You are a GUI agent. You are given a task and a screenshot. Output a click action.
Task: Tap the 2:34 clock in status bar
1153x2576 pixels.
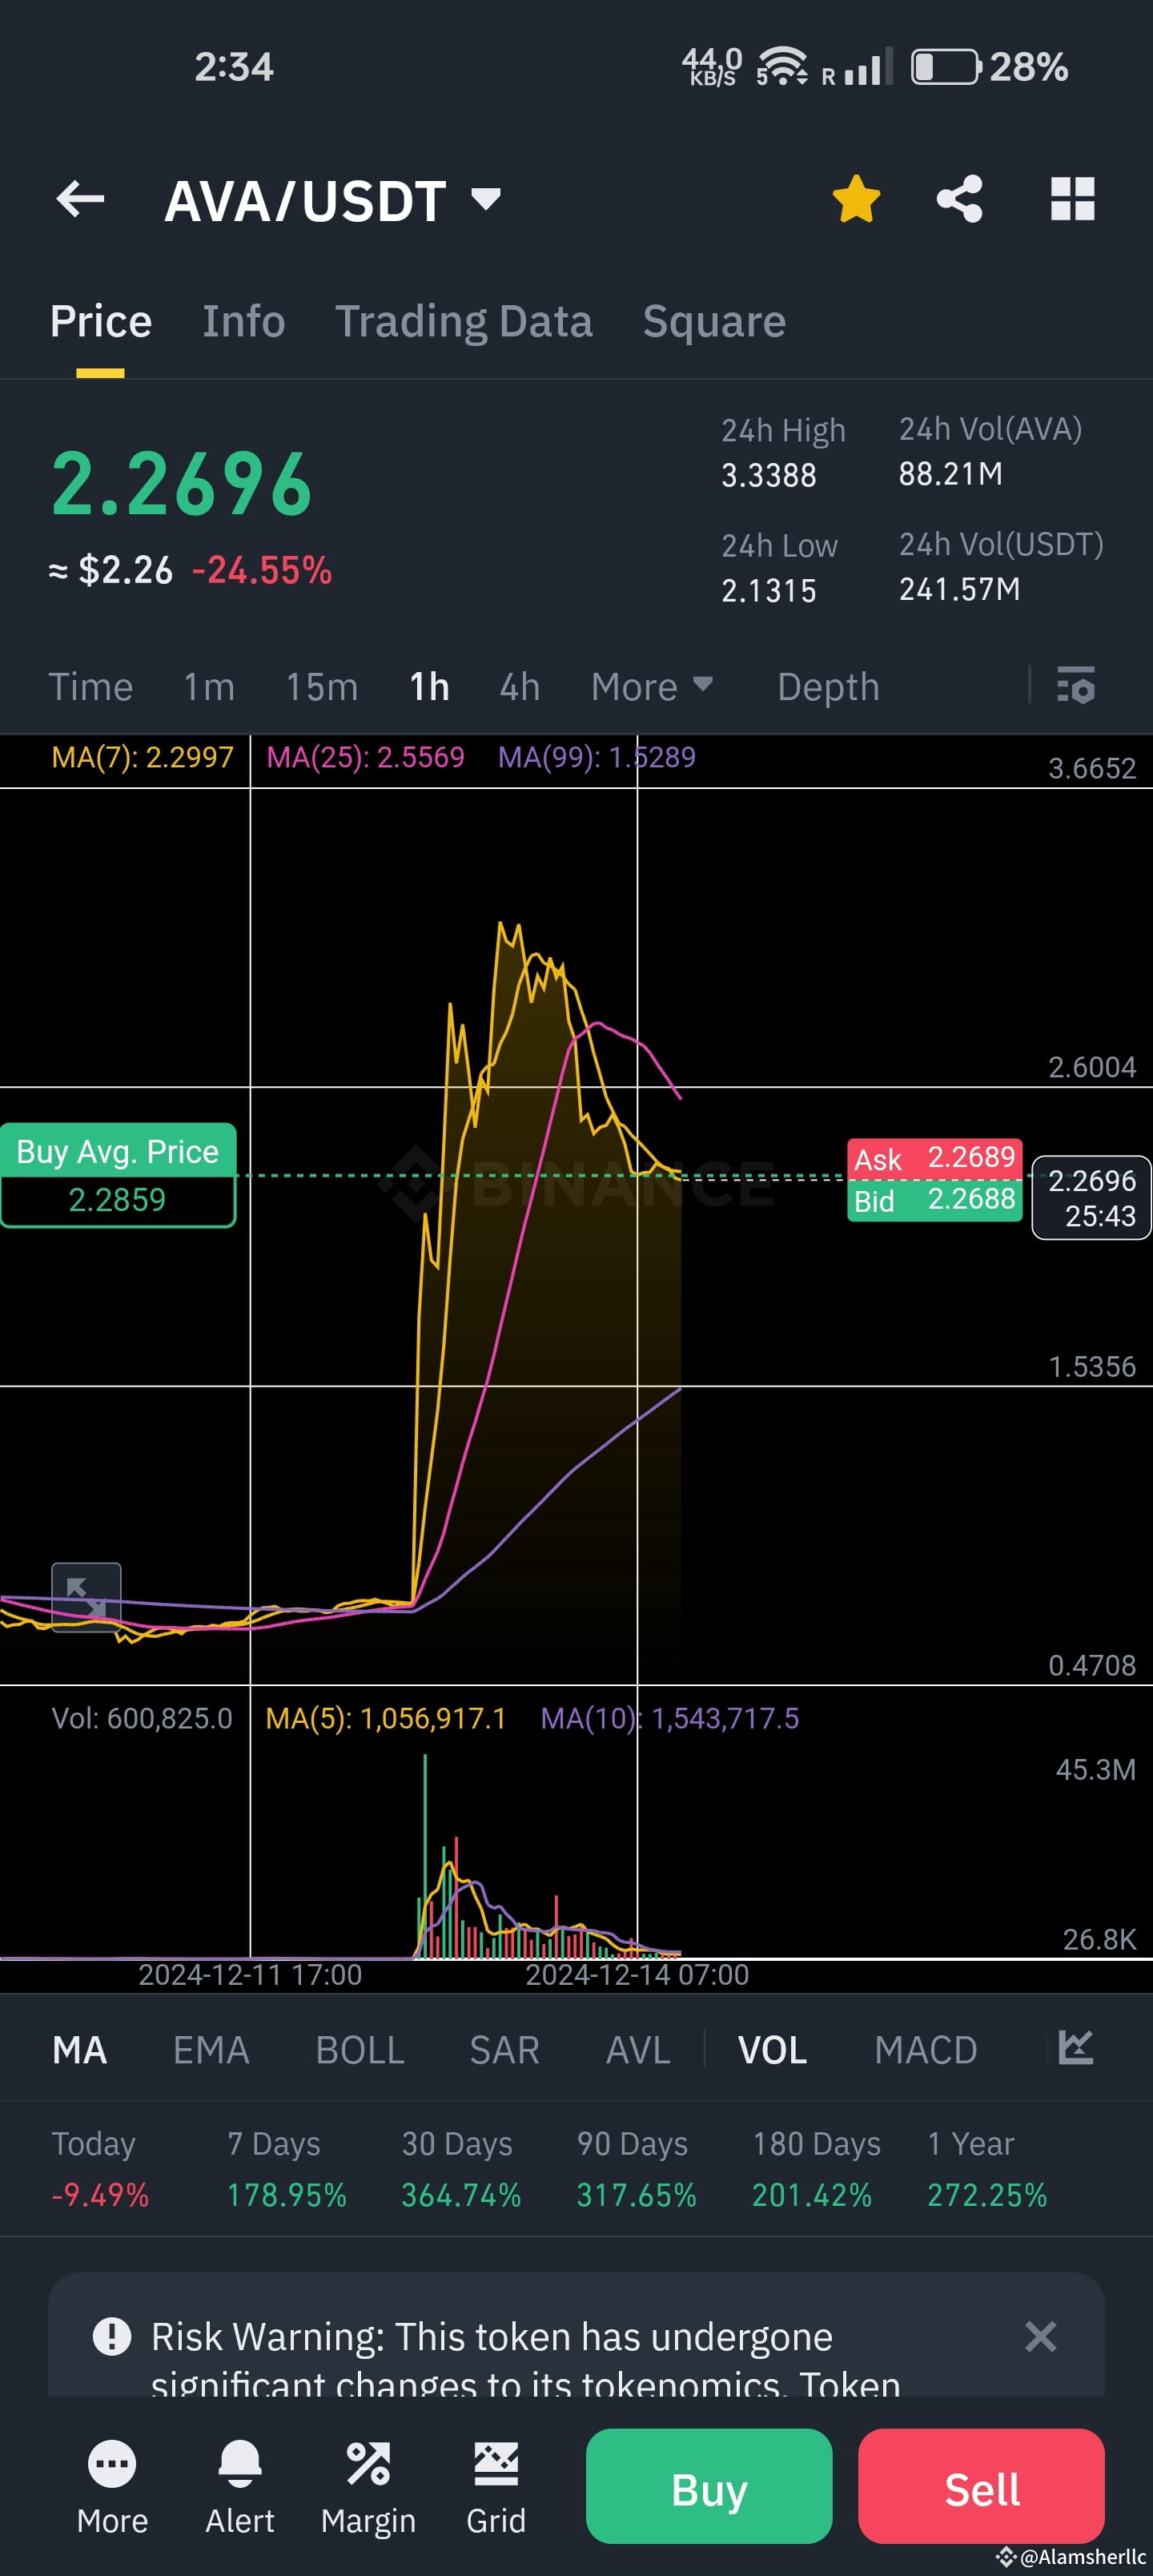coord(234,67)
